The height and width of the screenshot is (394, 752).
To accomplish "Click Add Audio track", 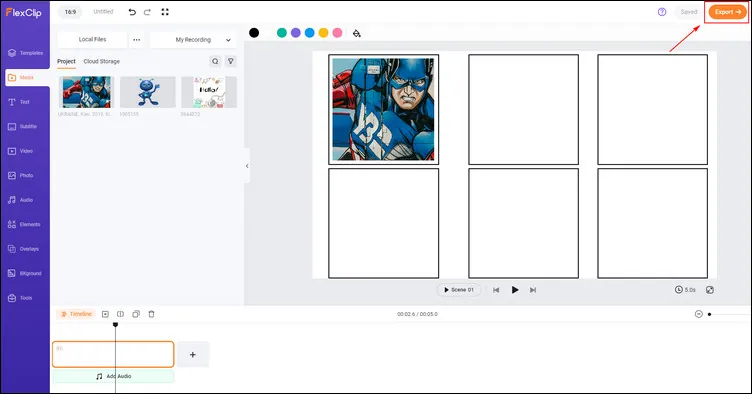I will [x=113, y=376].
